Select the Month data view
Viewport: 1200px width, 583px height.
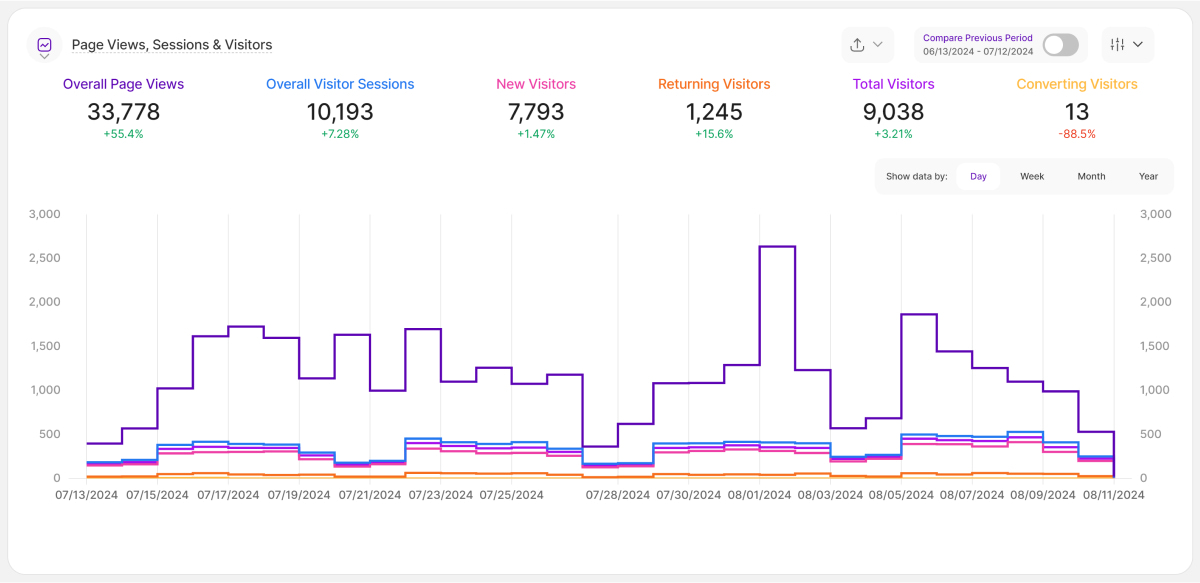click(1091, 176)
